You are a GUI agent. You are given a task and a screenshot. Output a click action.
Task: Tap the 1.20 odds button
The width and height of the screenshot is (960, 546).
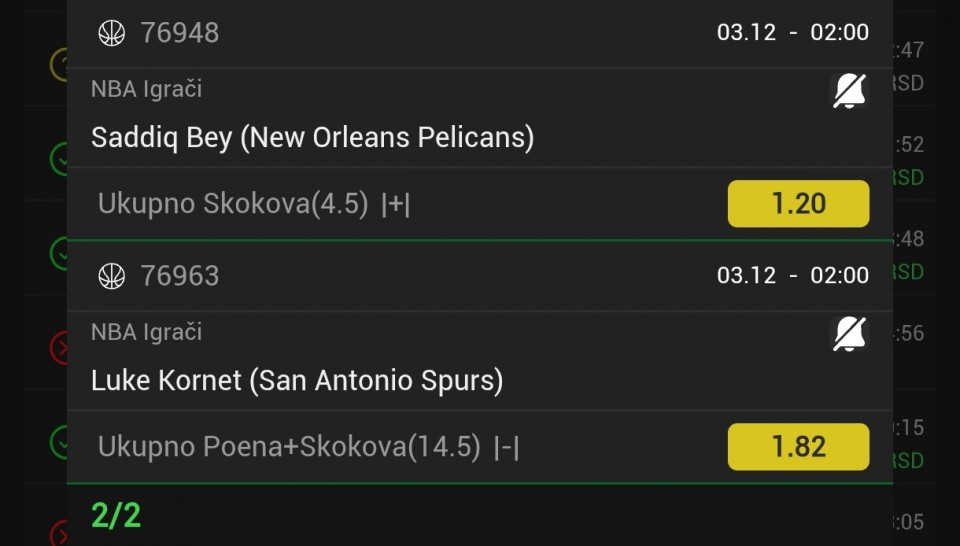point(798,204)
